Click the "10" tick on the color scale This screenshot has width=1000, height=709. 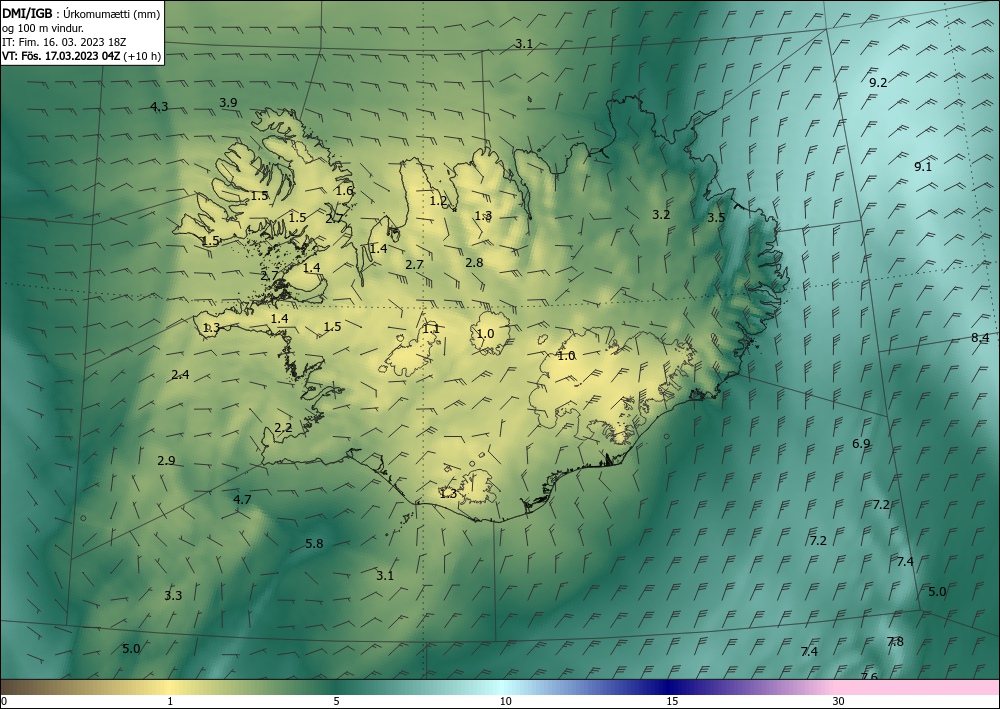[x=506, y=702]
